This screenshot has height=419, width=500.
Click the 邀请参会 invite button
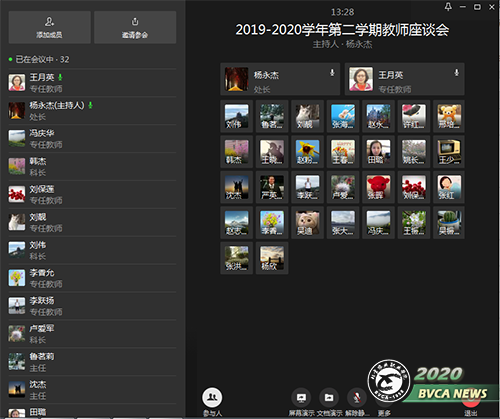coord(135,27)
